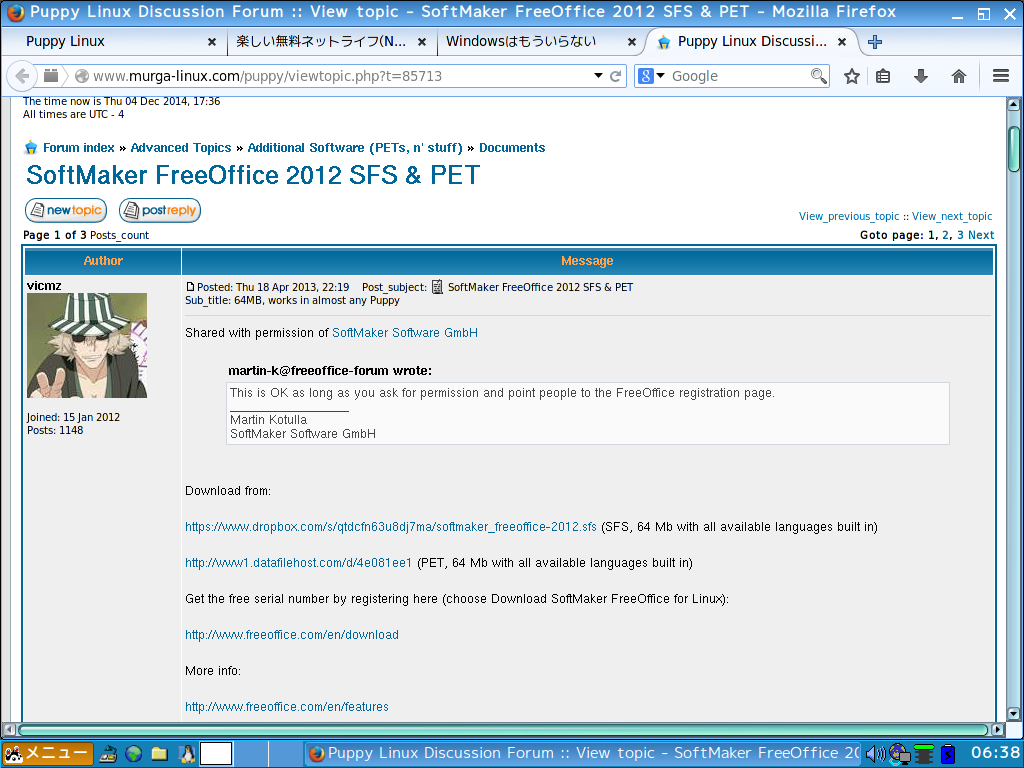
Task: Close the Puppy Linux tab
Action: [212, 42]
